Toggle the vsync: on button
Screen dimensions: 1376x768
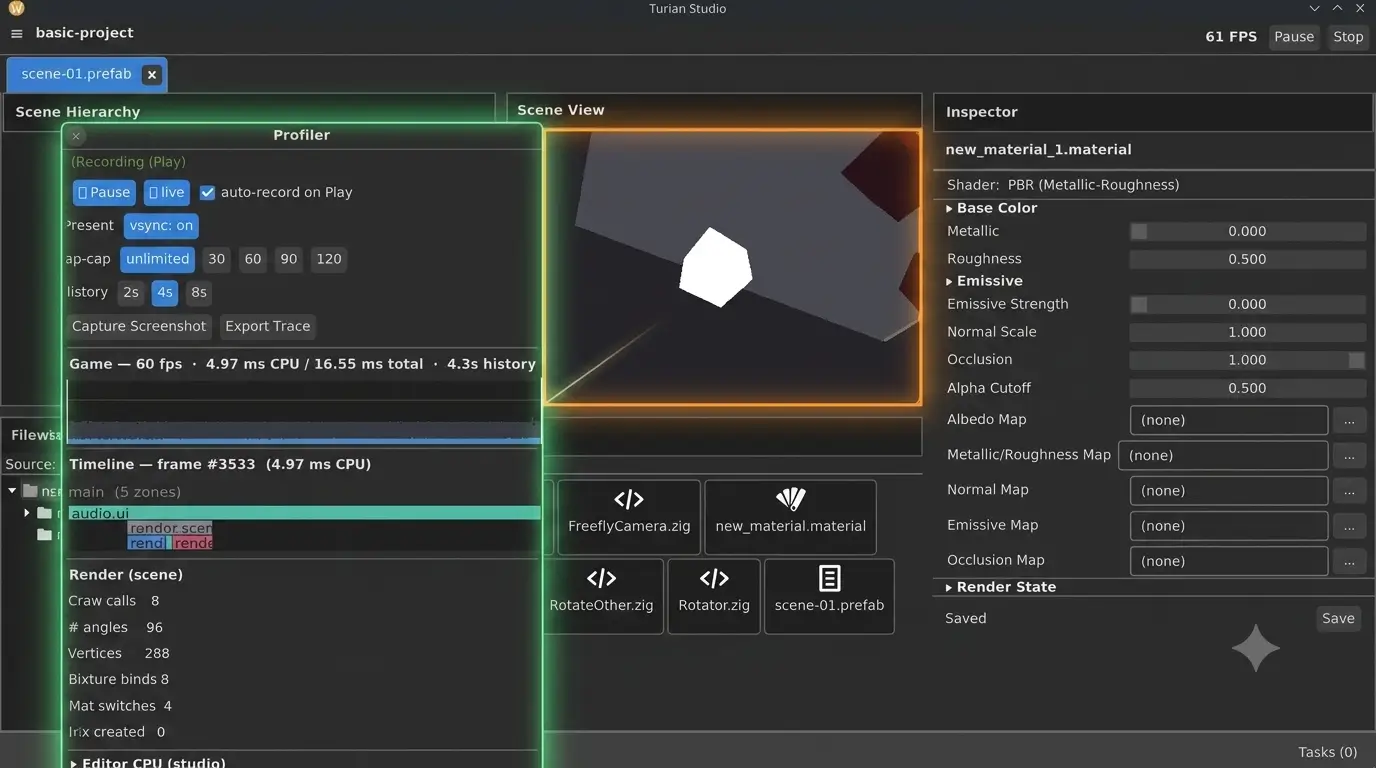coord(161,226)
